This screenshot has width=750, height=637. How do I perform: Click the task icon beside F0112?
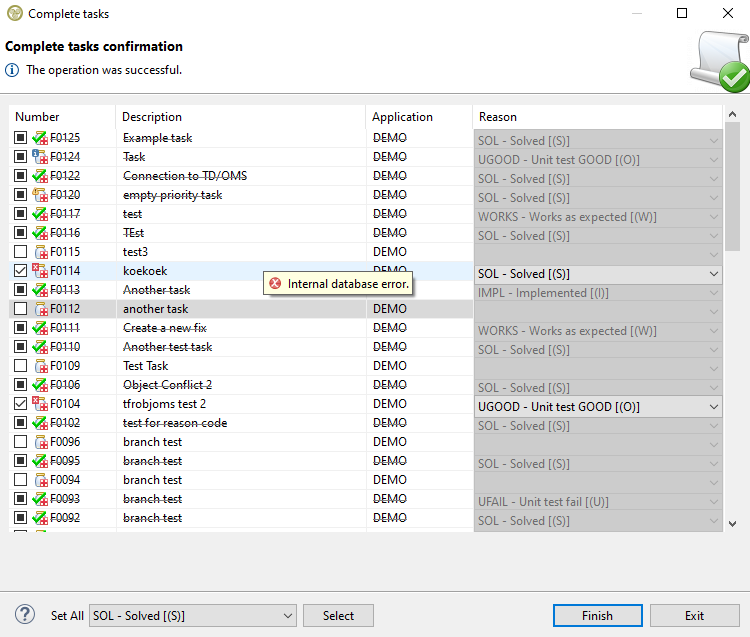pyautogui.click(x=41, y=309)
